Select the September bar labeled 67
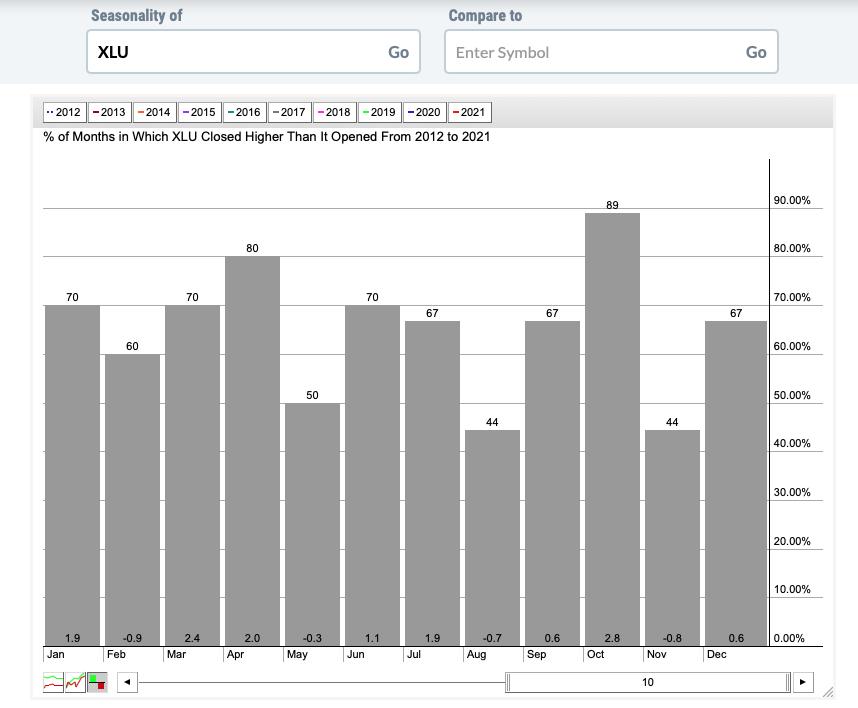Viewport: 858px width, 708px height. 552,483
